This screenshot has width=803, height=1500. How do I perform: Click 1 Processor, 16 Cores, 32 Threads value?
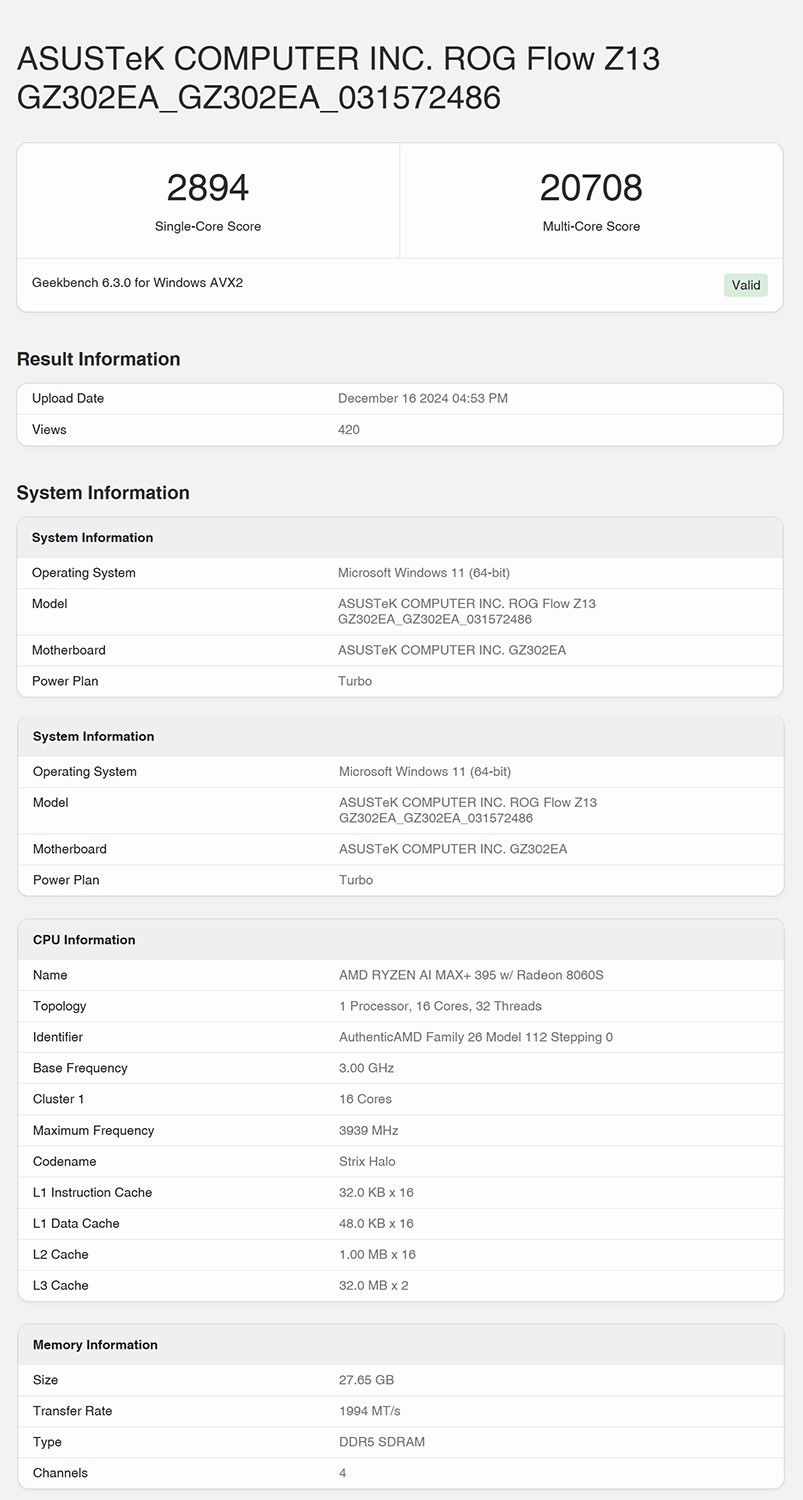[440, 1006]
